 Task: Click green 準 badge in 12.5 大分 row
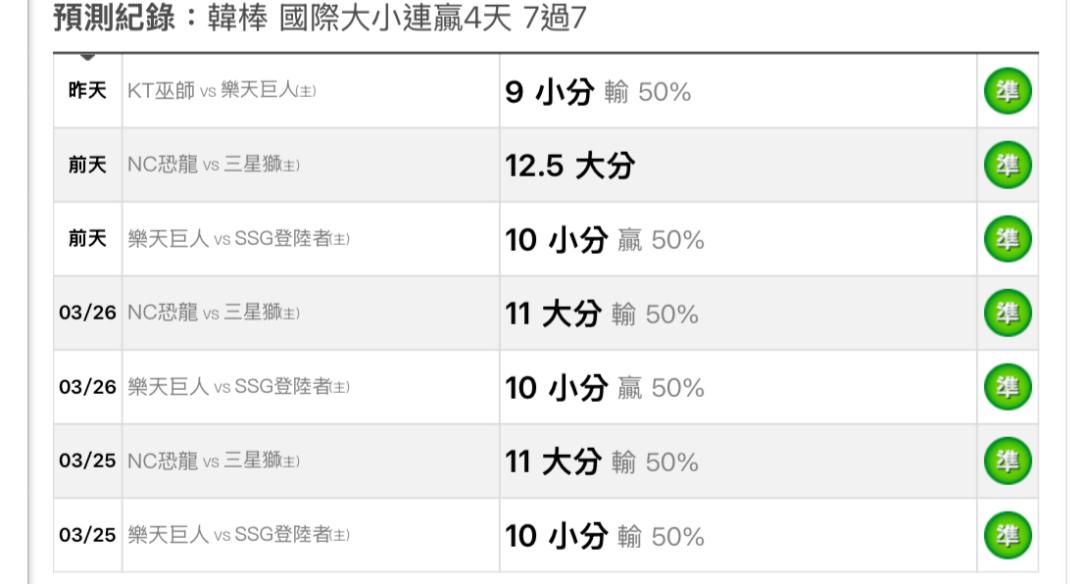(x=1007, y=165)
